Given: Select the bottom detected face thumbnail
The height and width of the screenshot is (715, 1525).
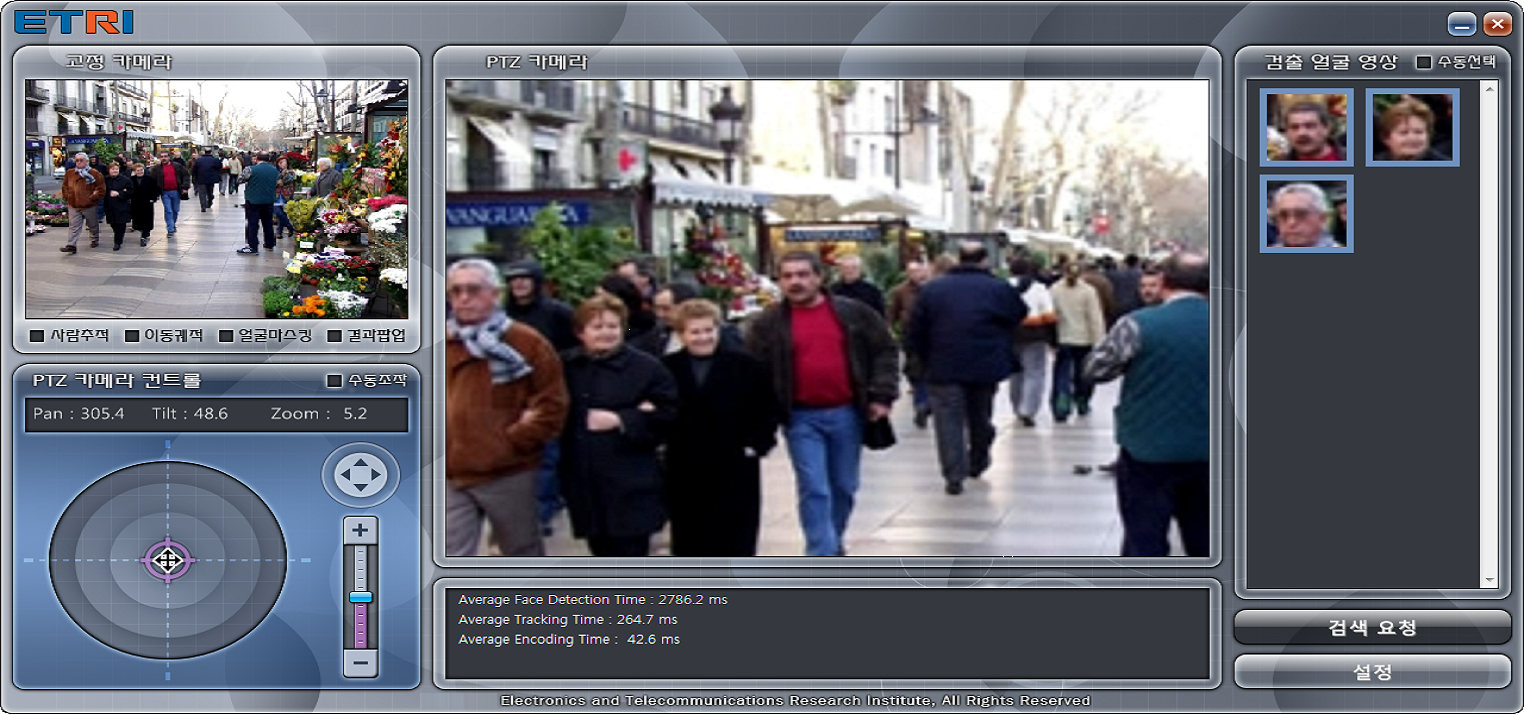Looking at the screenshot, I should tap(1306, 214).
